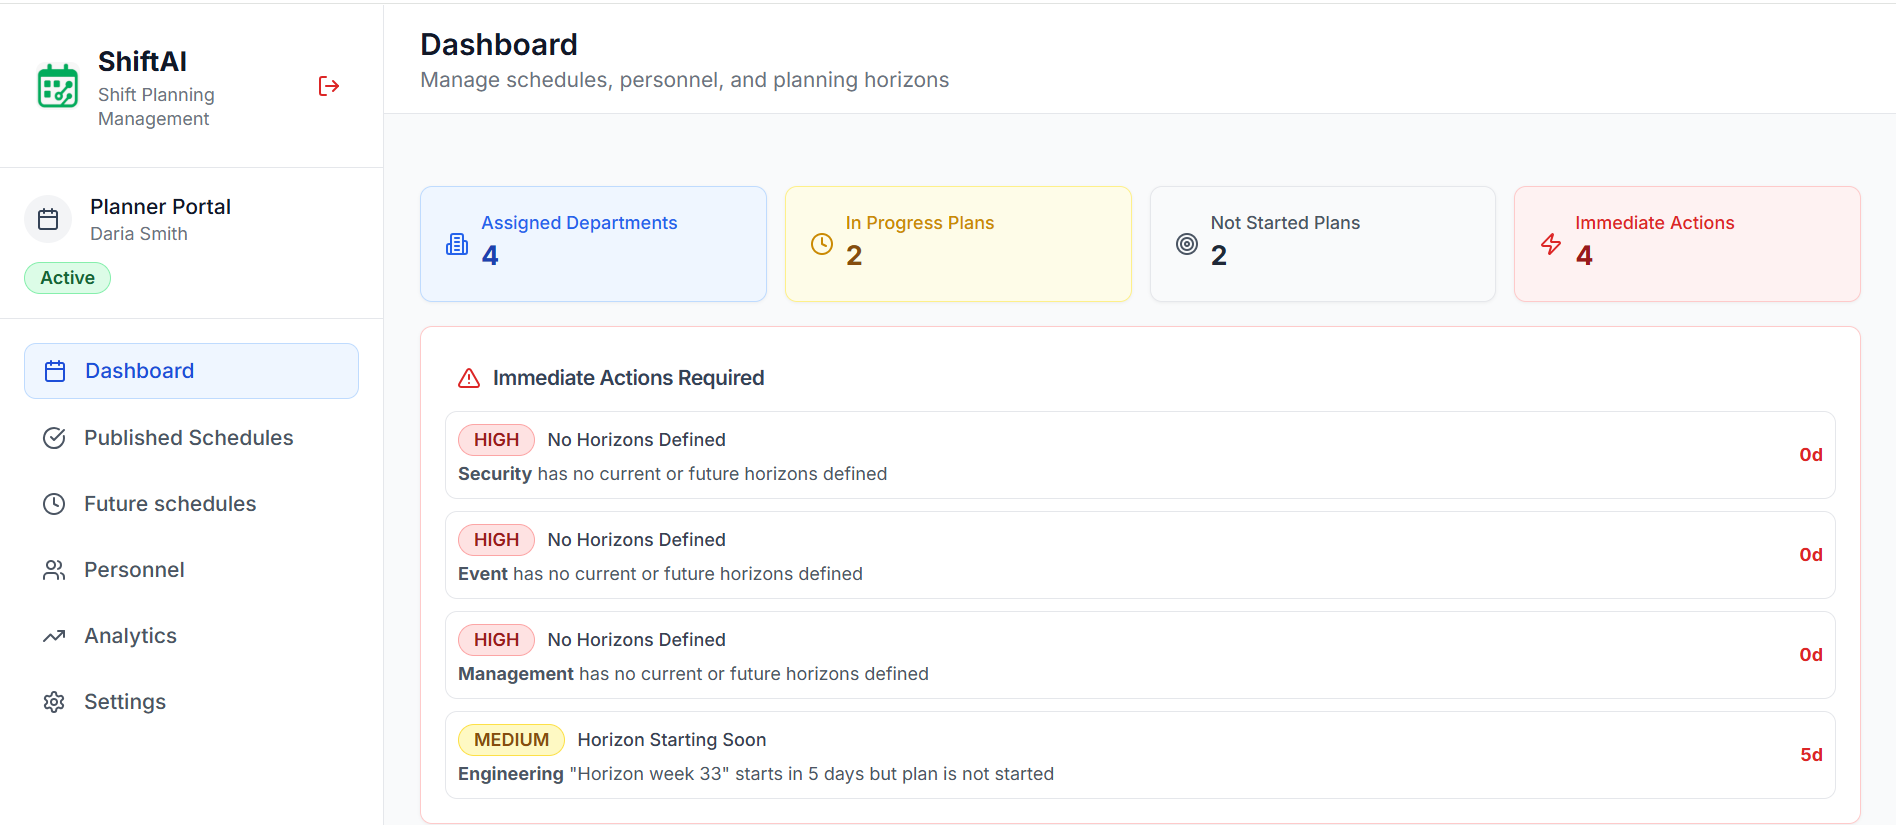Image resolution: width=1896 pixels, height=825 pixels.
Task: Open Future schedules page
Action: [x=170, y=504]
